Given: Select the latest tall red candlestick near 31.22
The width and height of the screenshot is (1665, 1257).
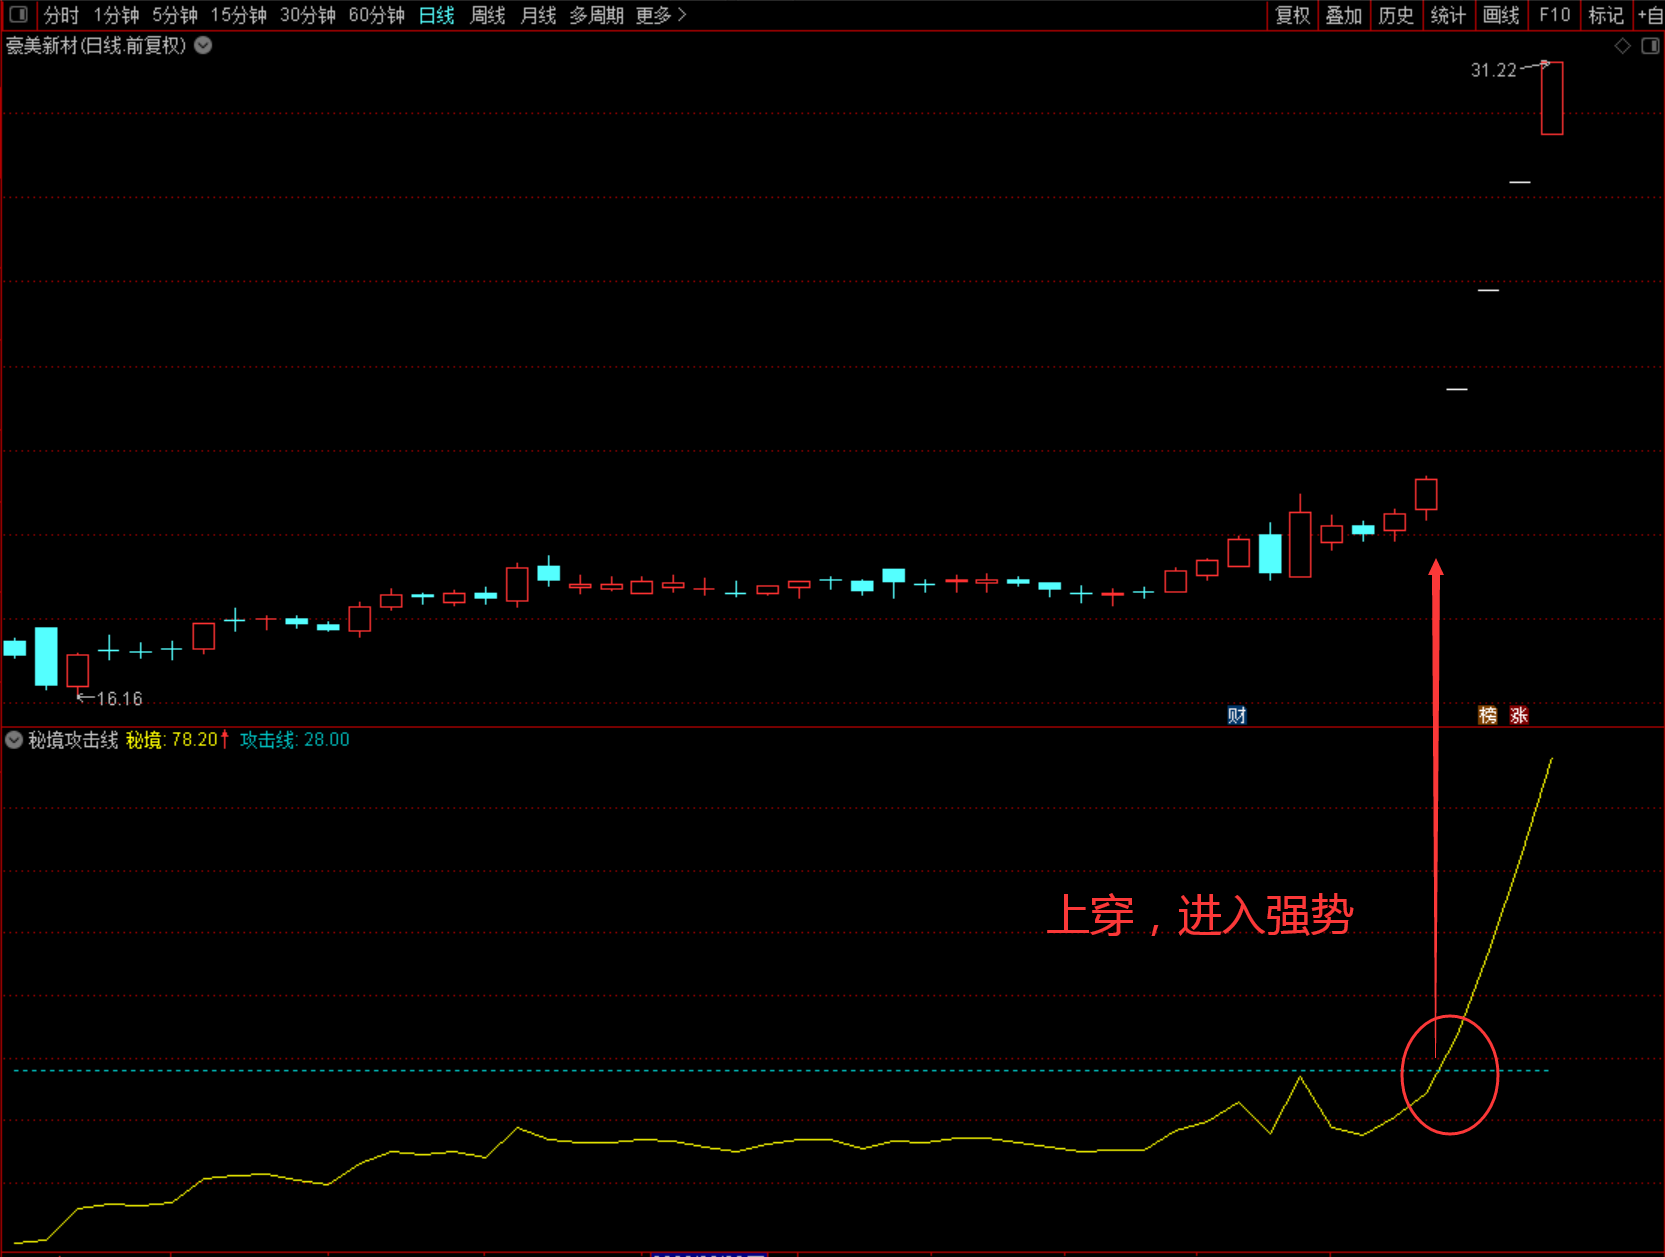Looking at the screenshot, I should pos(1552,98).
